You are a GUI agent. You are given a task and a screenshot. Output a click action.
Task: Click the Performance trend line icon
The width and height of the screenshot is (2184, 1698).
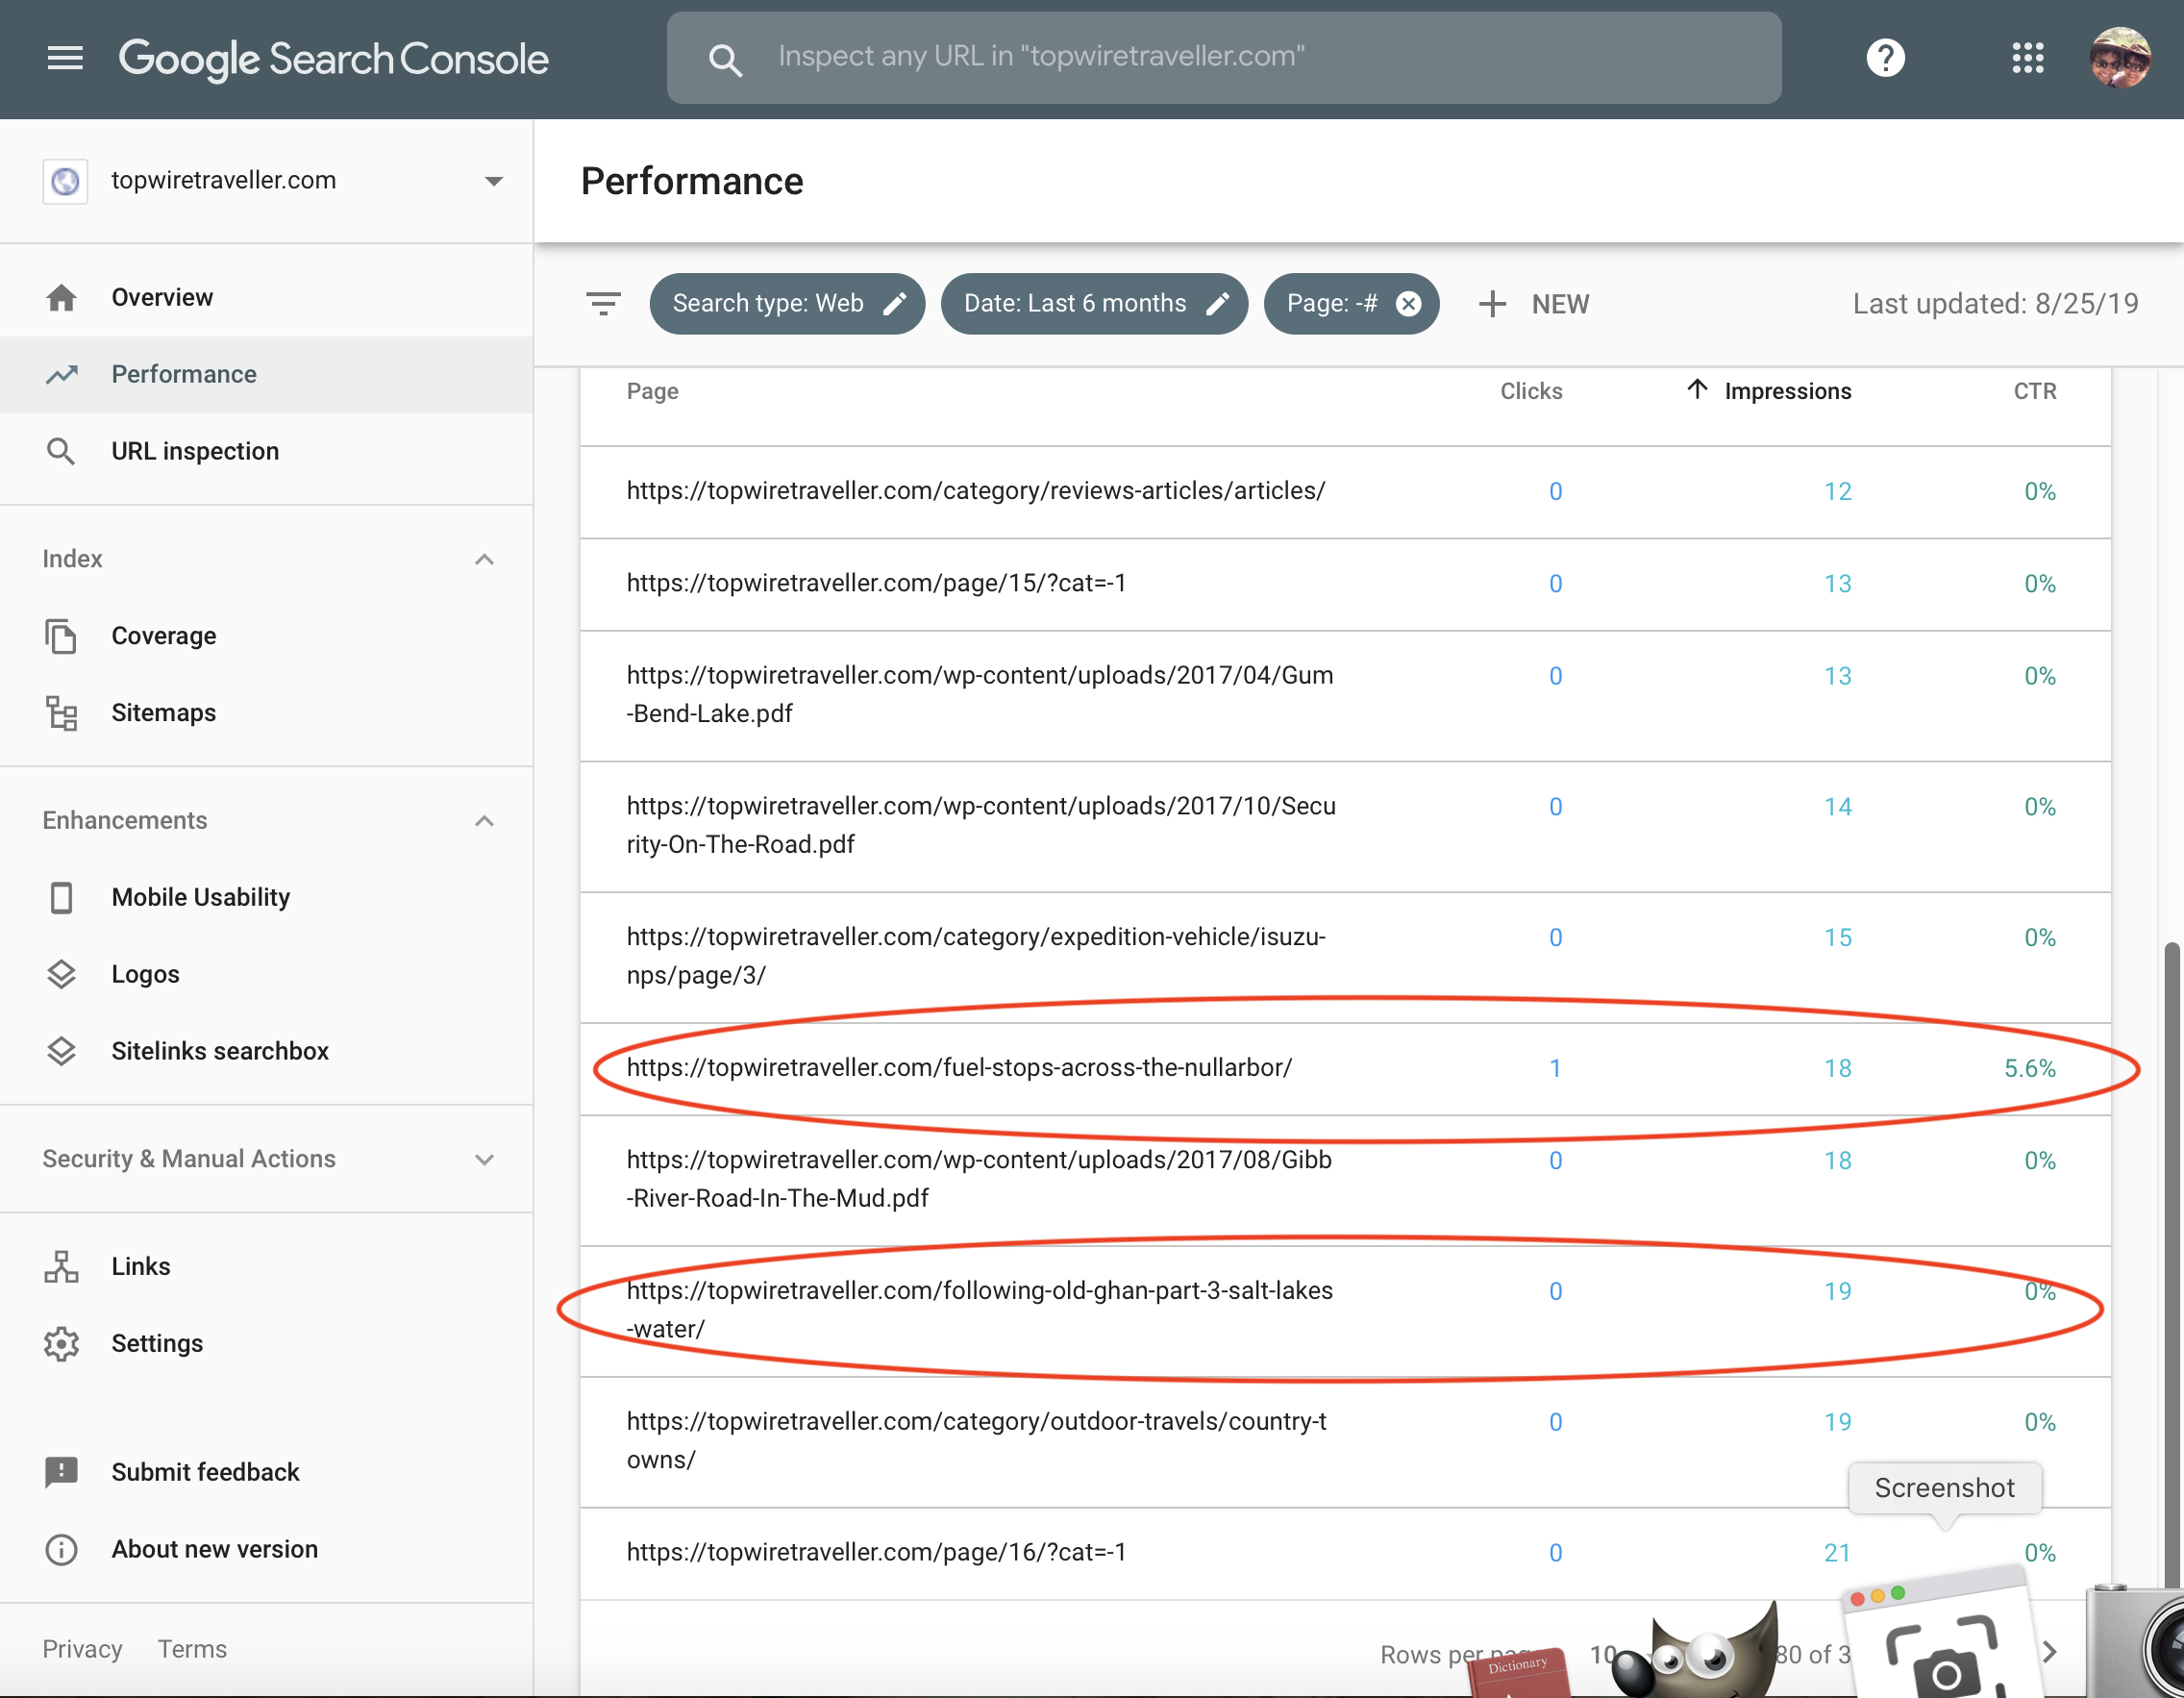pos(61,374)
